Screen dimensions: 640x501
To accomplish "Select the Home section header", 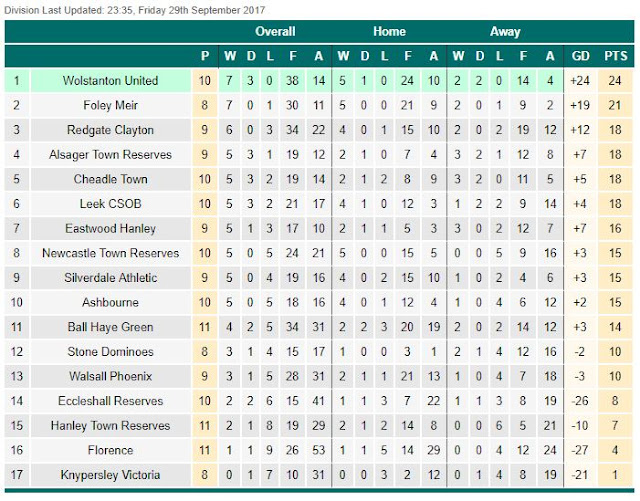I will tap(390, 32).
